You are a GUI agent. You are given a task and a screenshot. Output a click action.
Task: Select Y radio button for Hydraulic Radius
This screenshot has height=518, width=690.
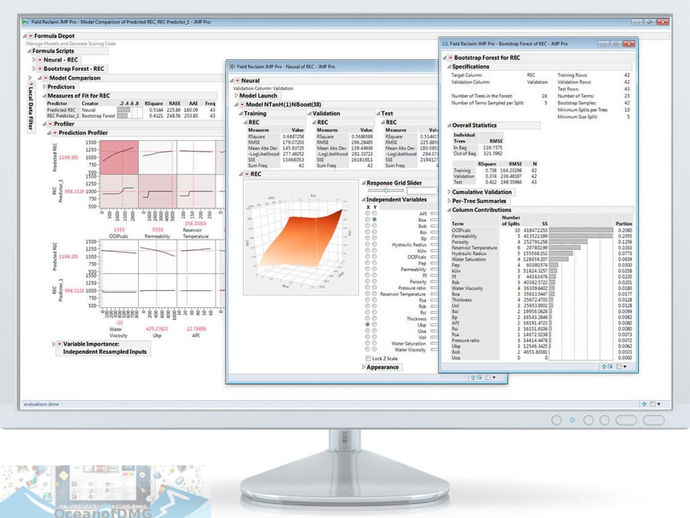coord(374,244)
